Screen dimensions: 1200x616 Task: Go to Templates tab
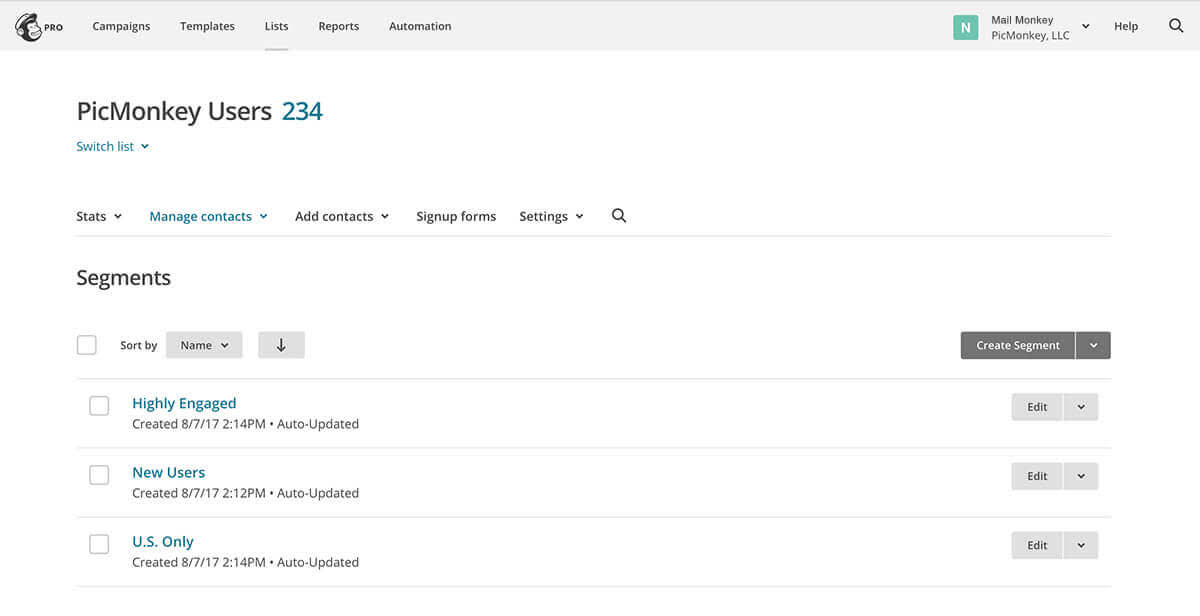click(207, 26)
